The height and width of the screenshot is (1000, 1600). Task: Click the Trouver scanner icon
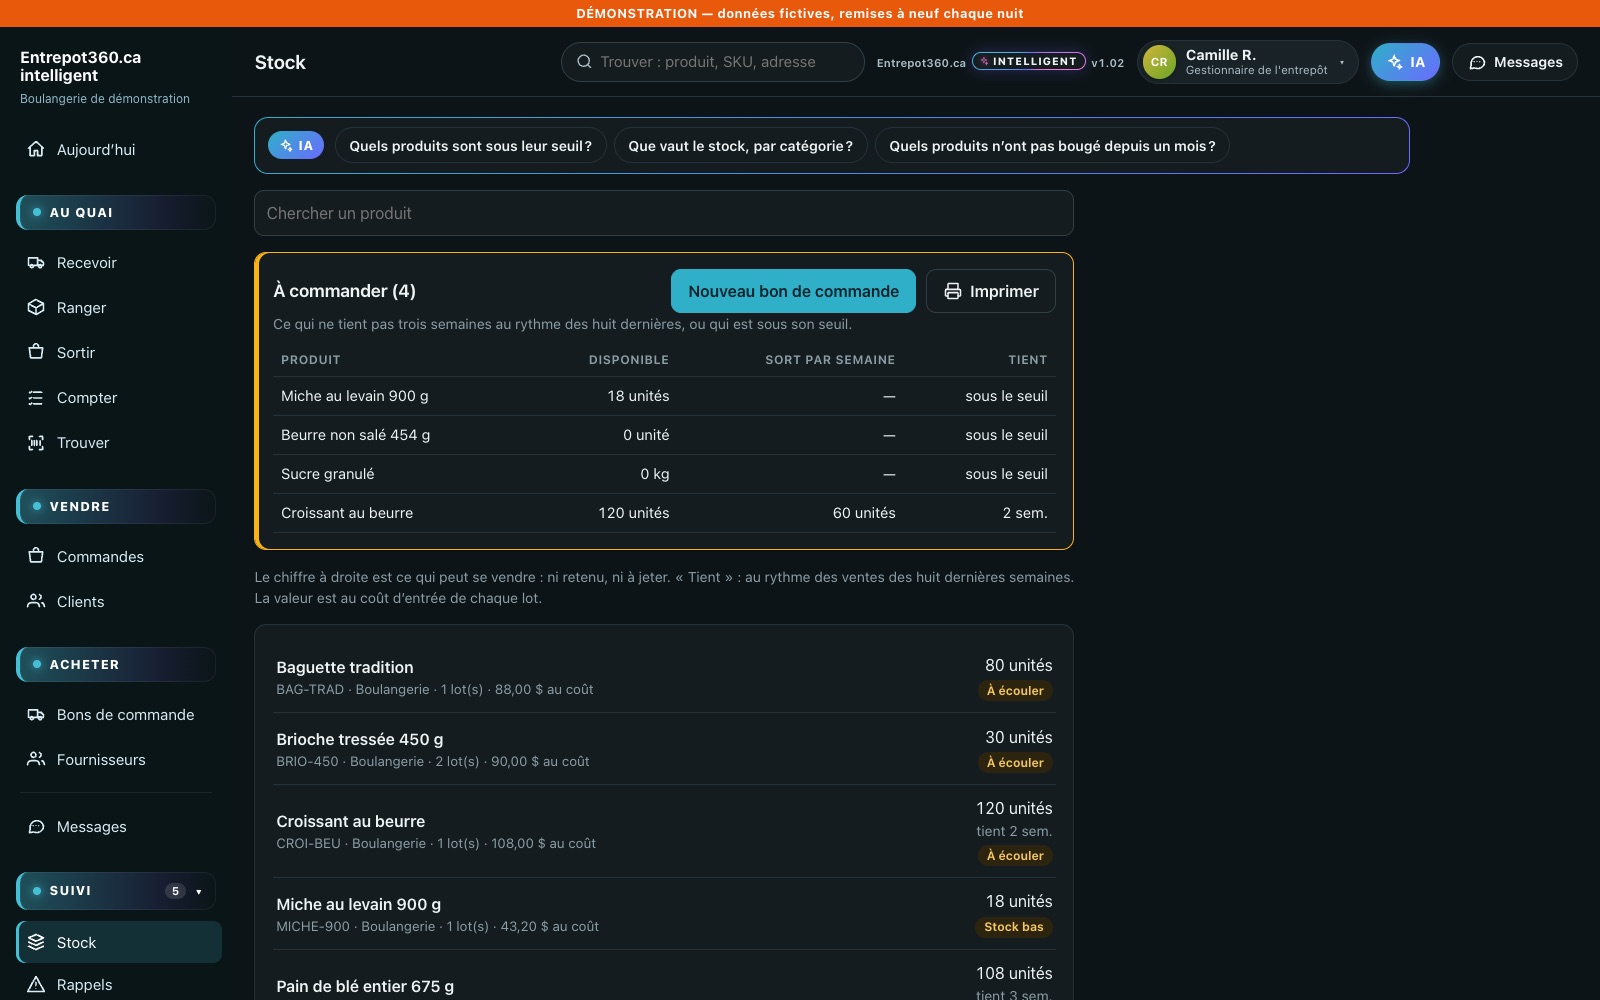pos(36,442)
